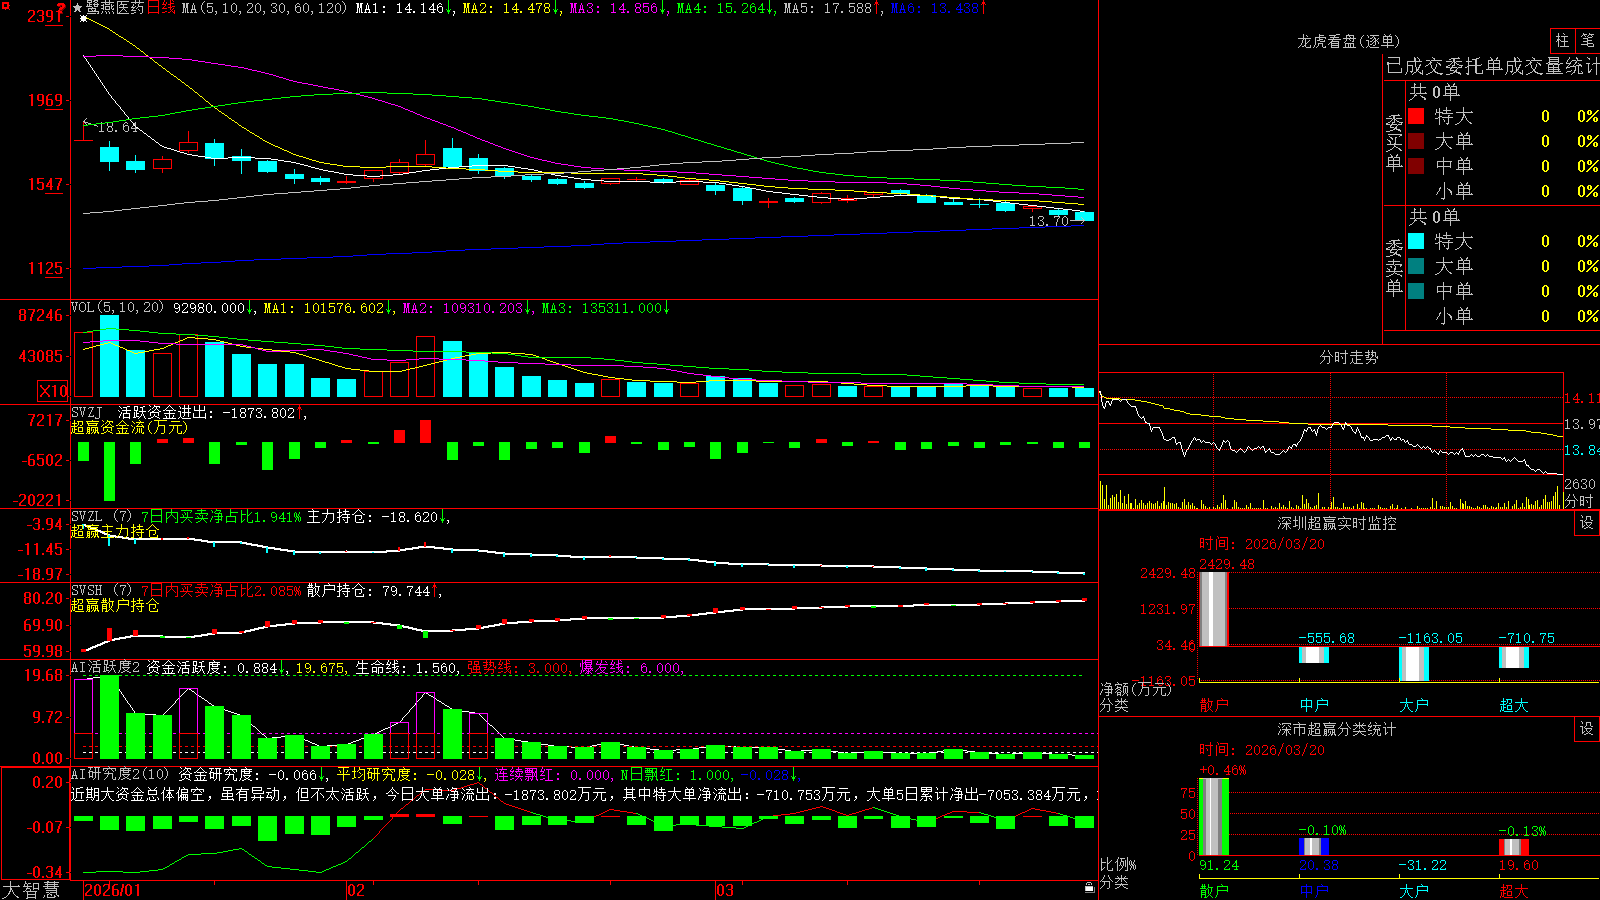
Task: Click the cyan 特大 sell order swatch
Action: [1416, 241]
